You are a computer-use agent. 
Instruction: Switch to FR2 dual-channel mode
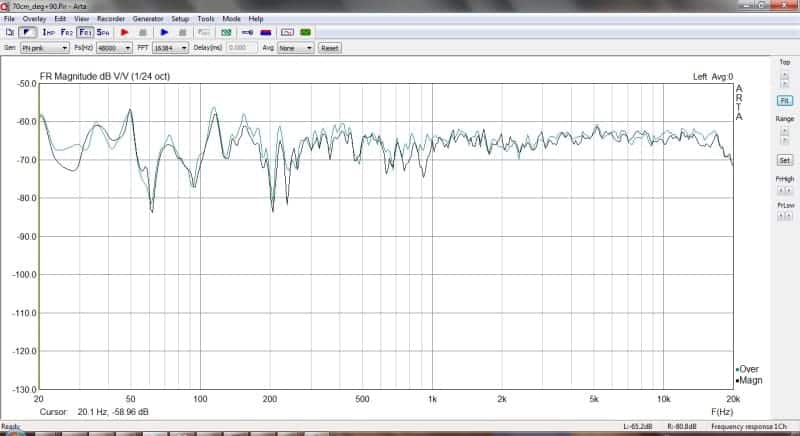click(x=66, y=32)
